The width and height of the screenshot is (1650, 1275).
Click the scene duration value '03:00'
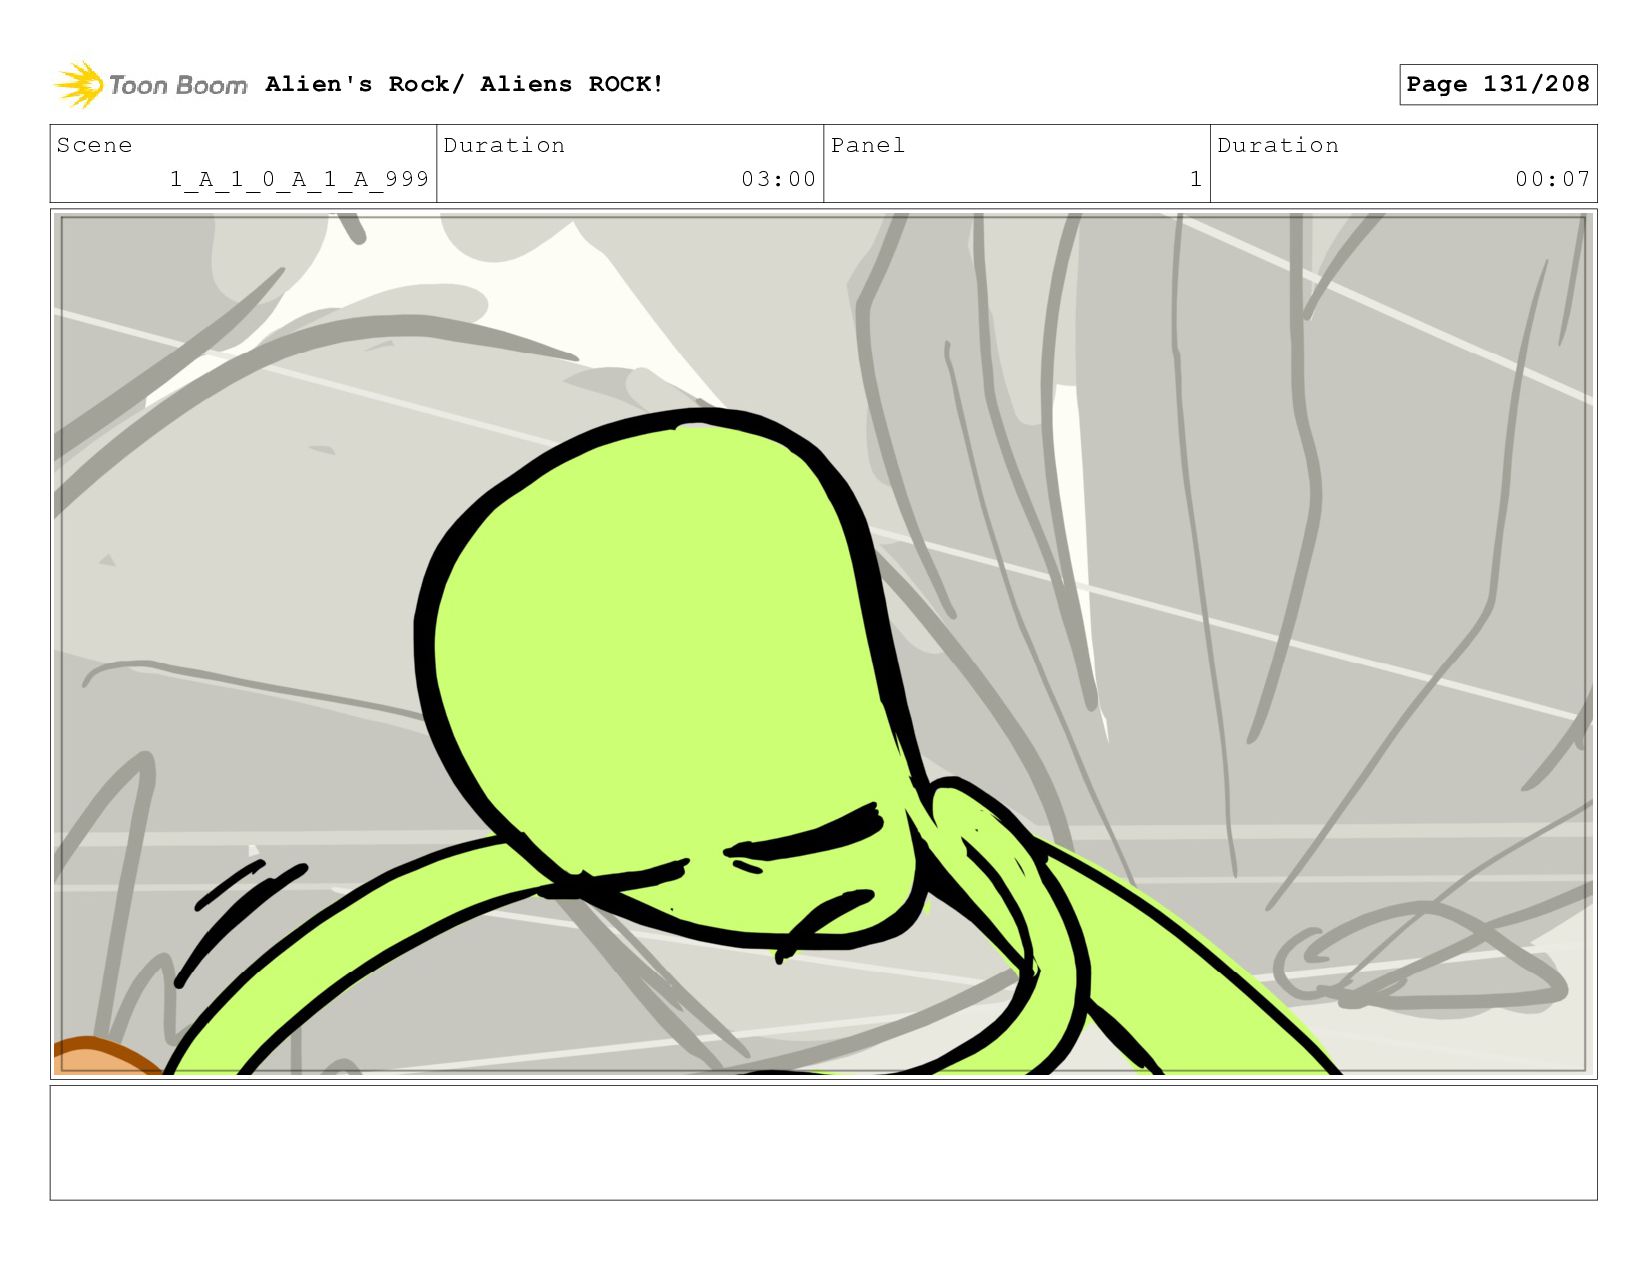[x=778, y=179]
